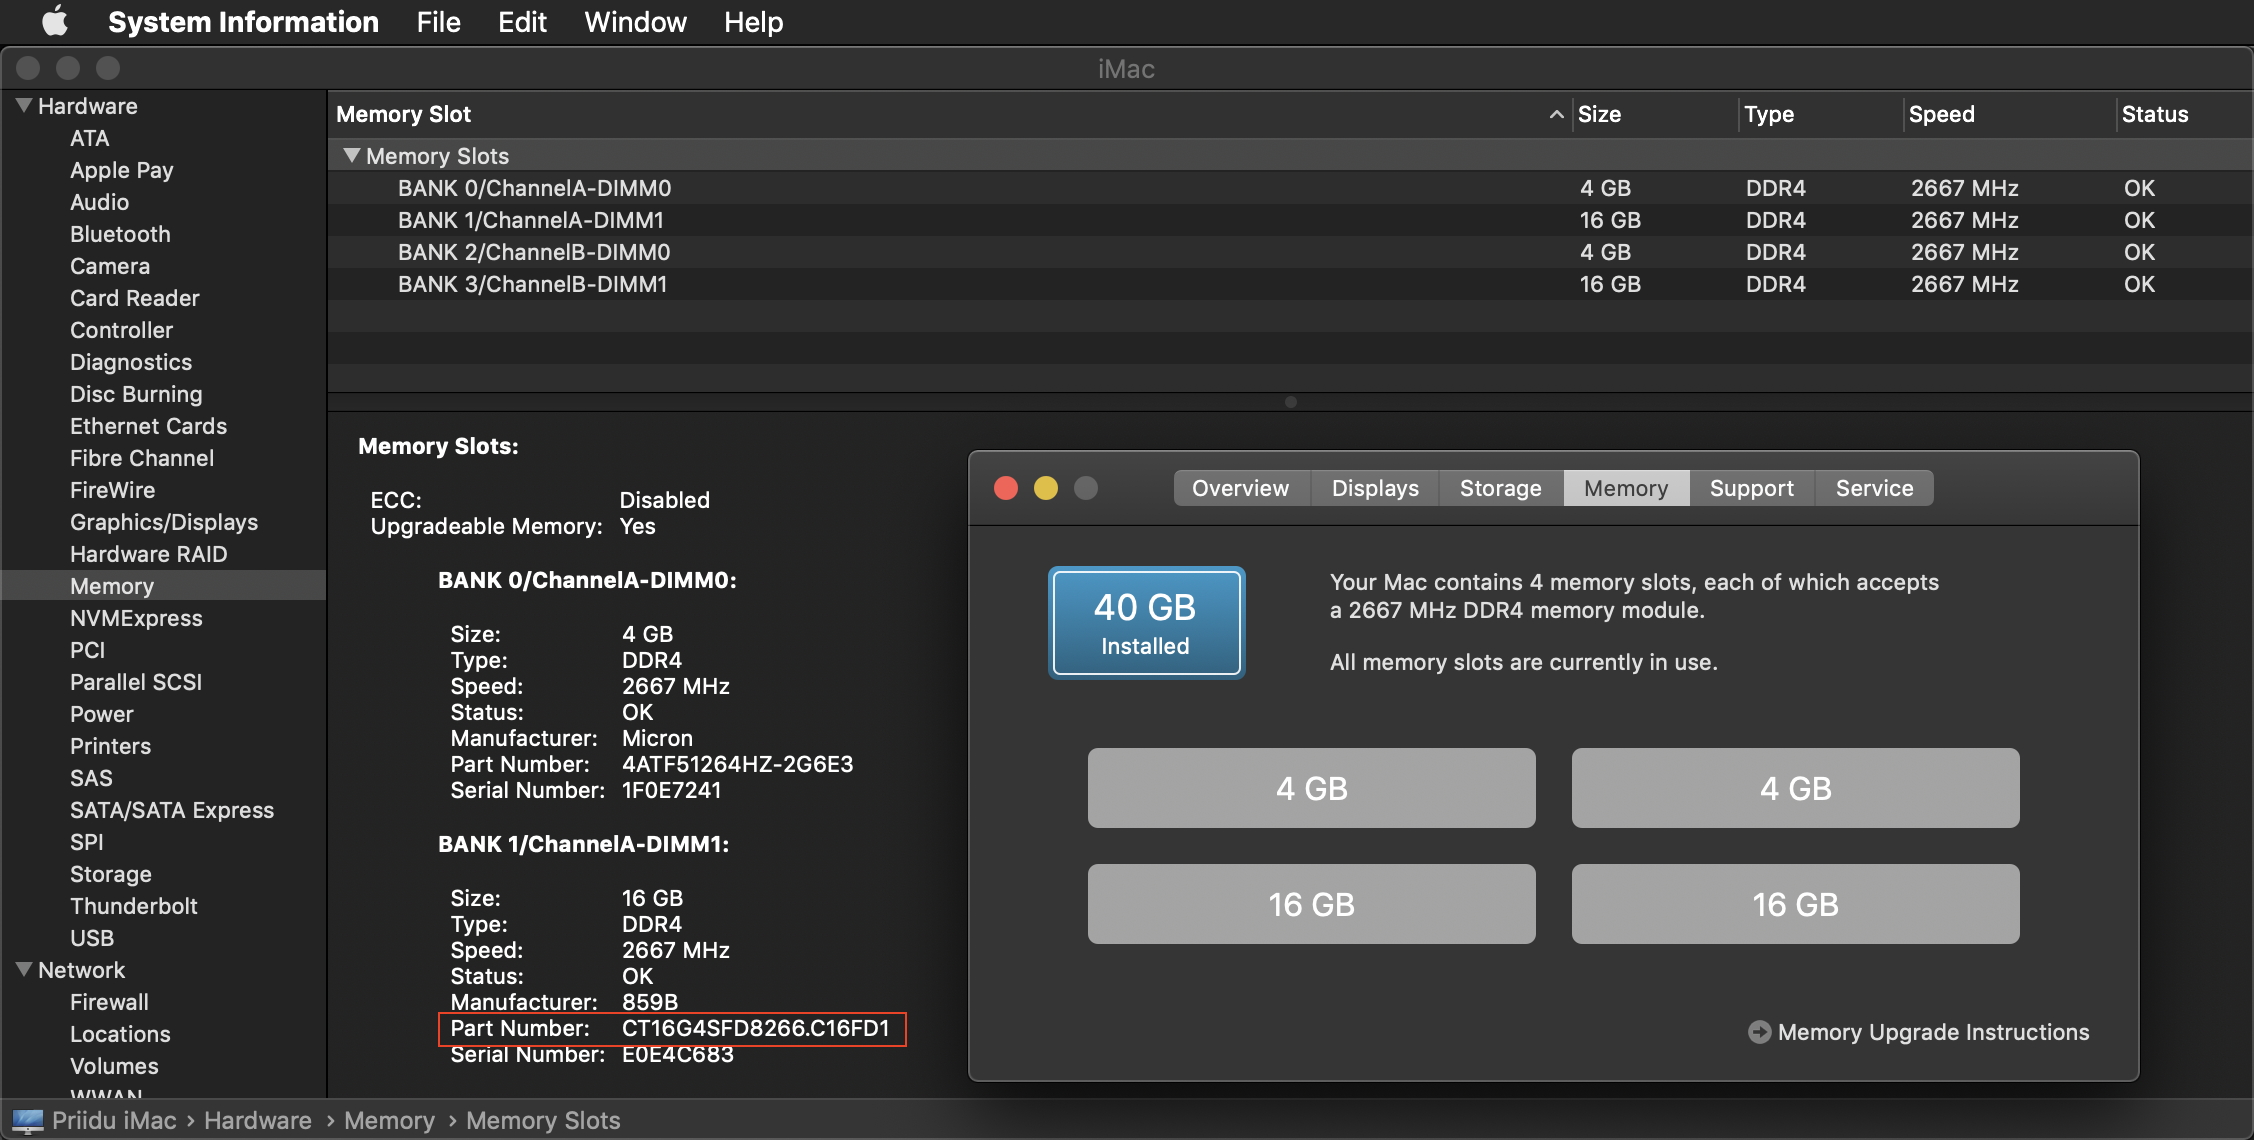Select Locations under Network
Screen dimensions: 2254x1140
(x=120, y=1034)
